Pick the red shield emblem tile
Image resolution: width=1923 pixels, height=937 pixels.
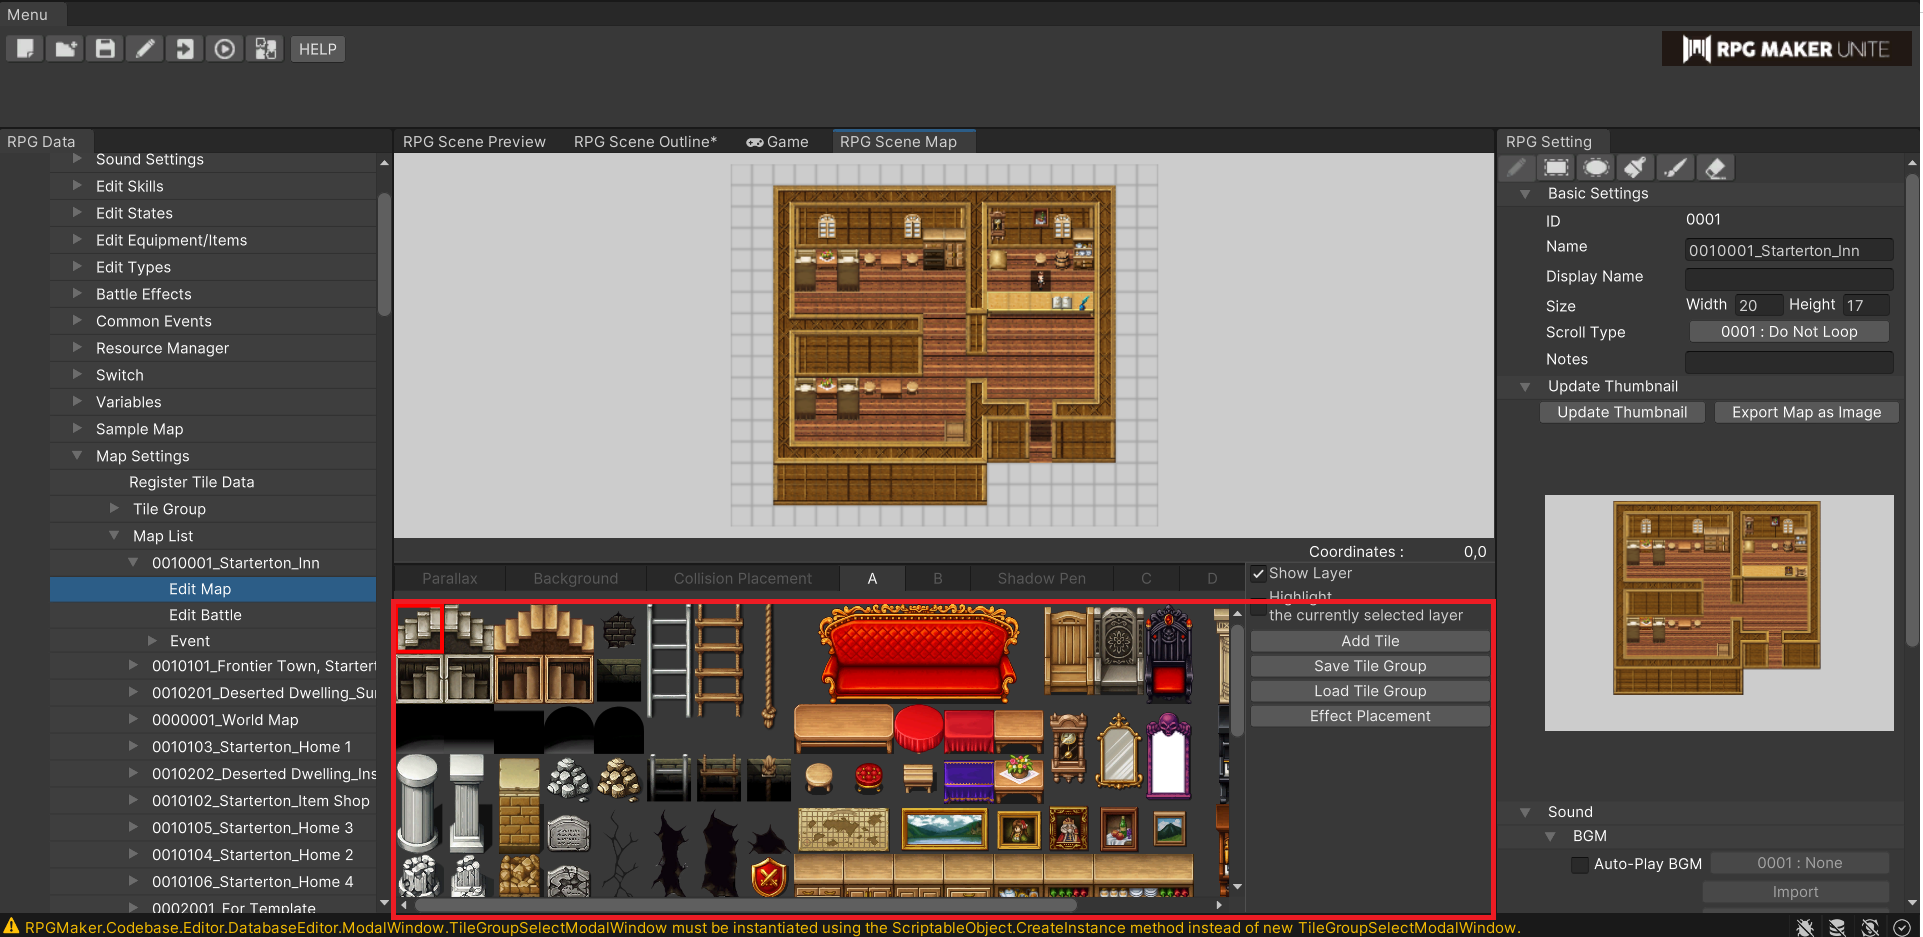(769, 877)
